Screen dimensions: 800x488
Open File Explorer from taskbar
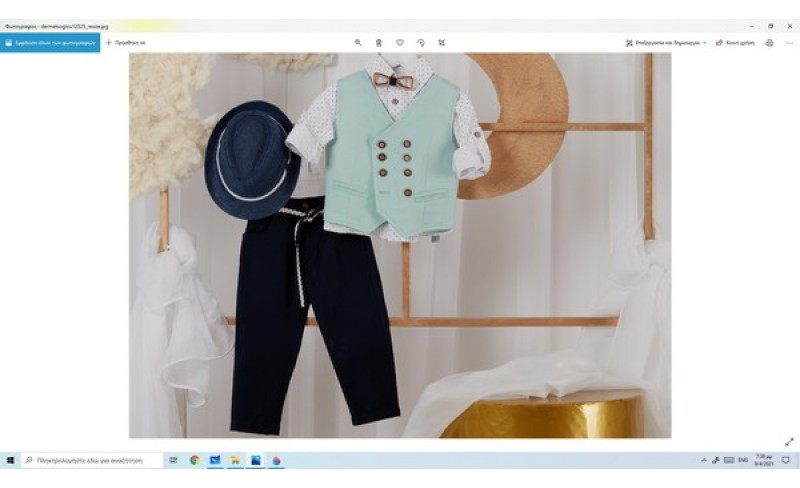235,460
